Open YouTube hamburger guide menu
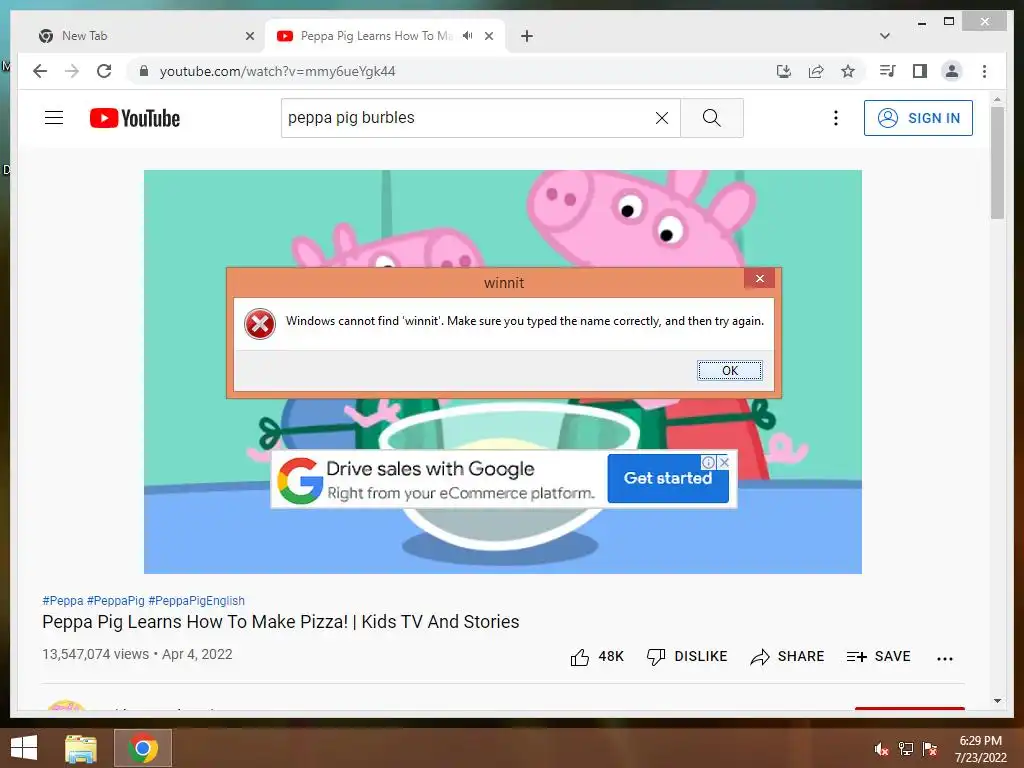 point(54,118)
